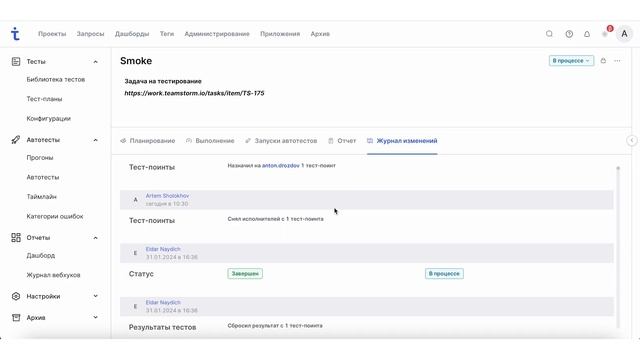640x360 pixels.
Task: Click the Отчеты dashboard icon
Action: click(x=16, y=238)
